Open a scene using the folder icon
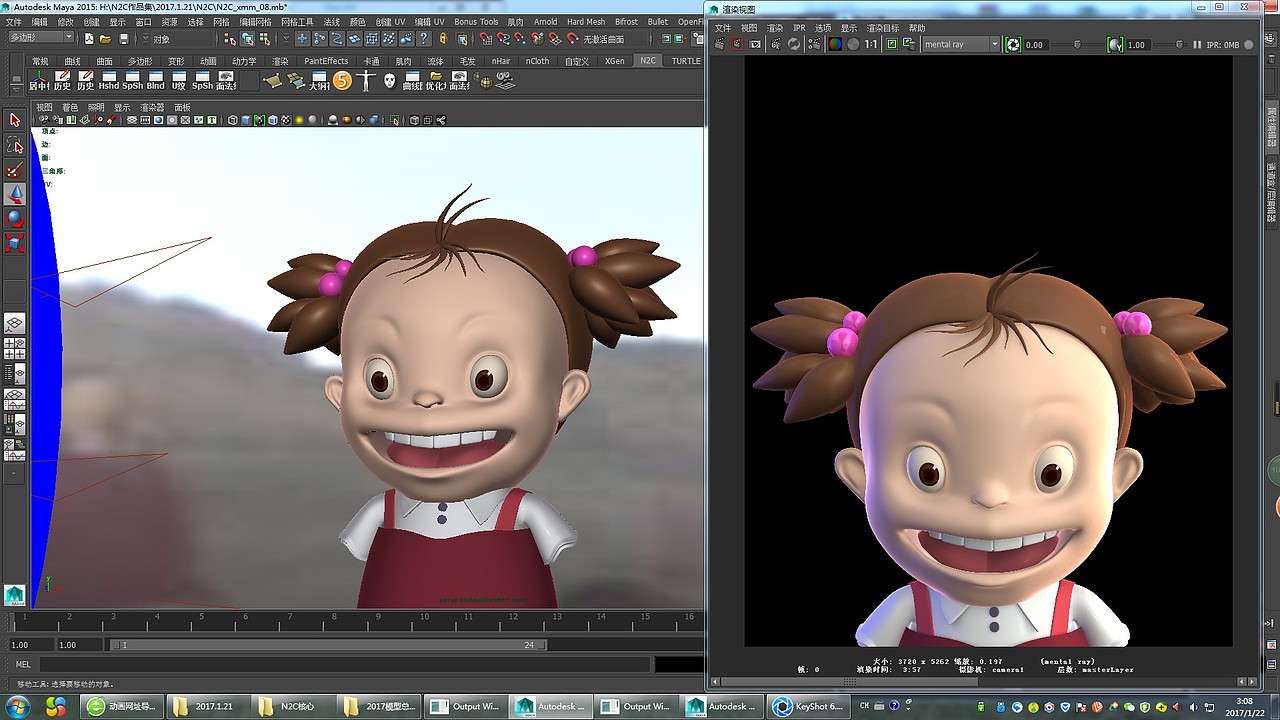Screen dimensions: 1280x720 pyautogui.click(x=106, y=39)
